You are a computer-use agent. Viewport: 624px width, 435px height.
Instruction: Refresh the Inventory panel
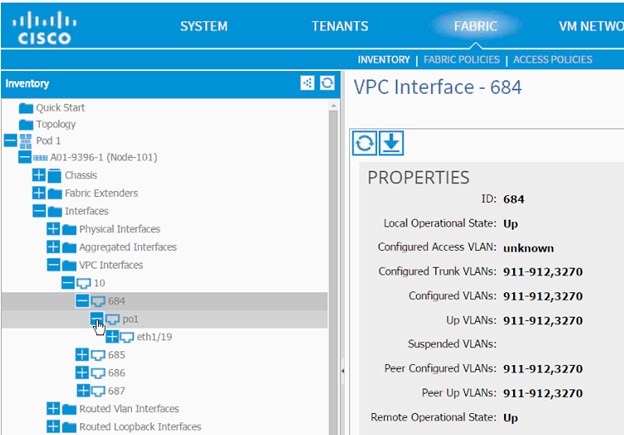[x=327, y=83]
